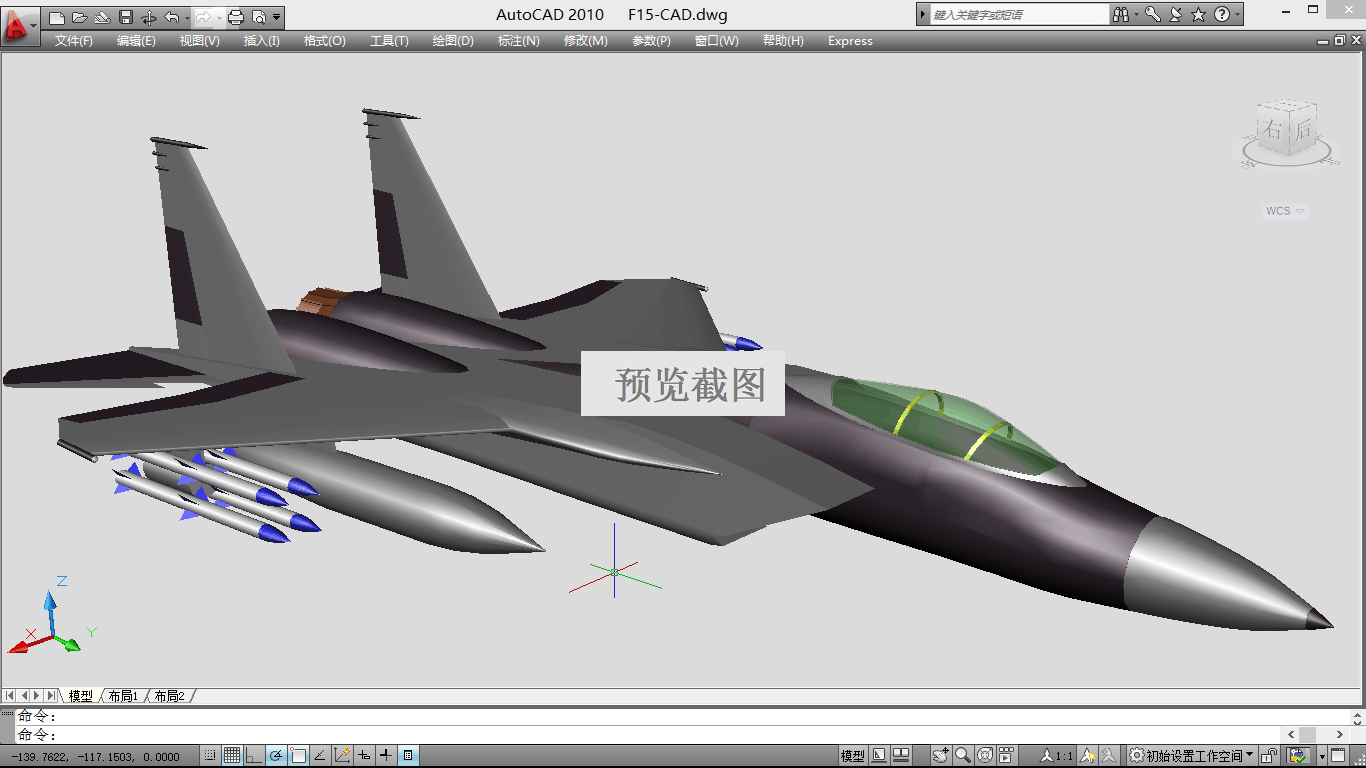This screenshot has height=768, width=1366.
Task: Click the key Subscription Center icon
Action: coord(1153,15)
